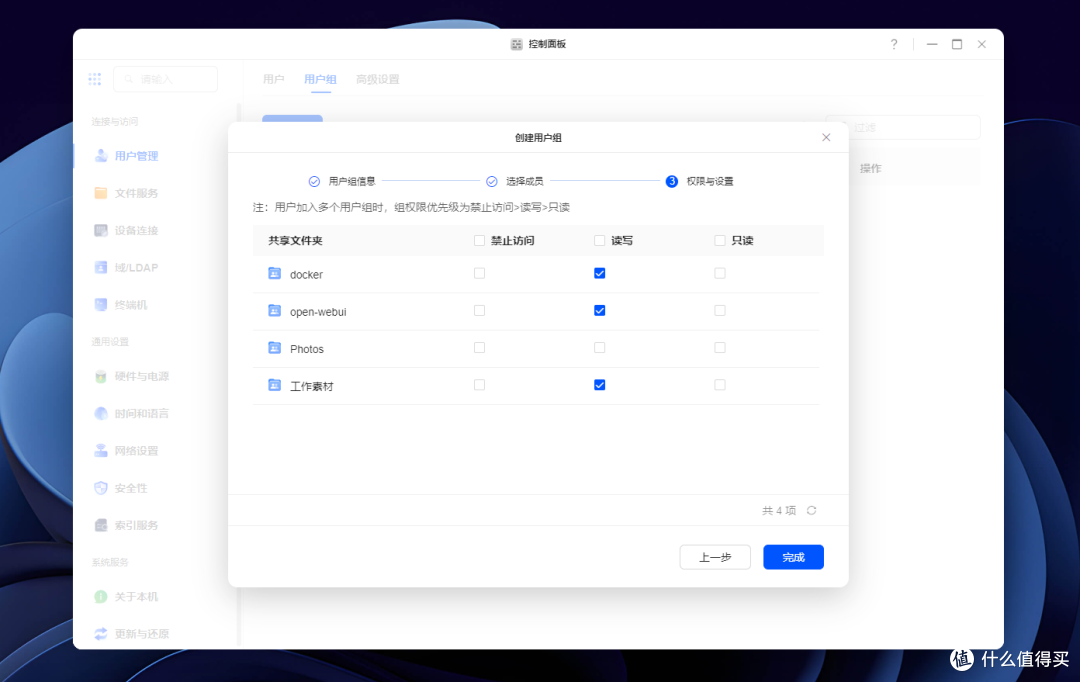This screenshot has width=1080, height=682.
Task: Uncheck 读写 for 工作素材
Action: click(599, 385)
